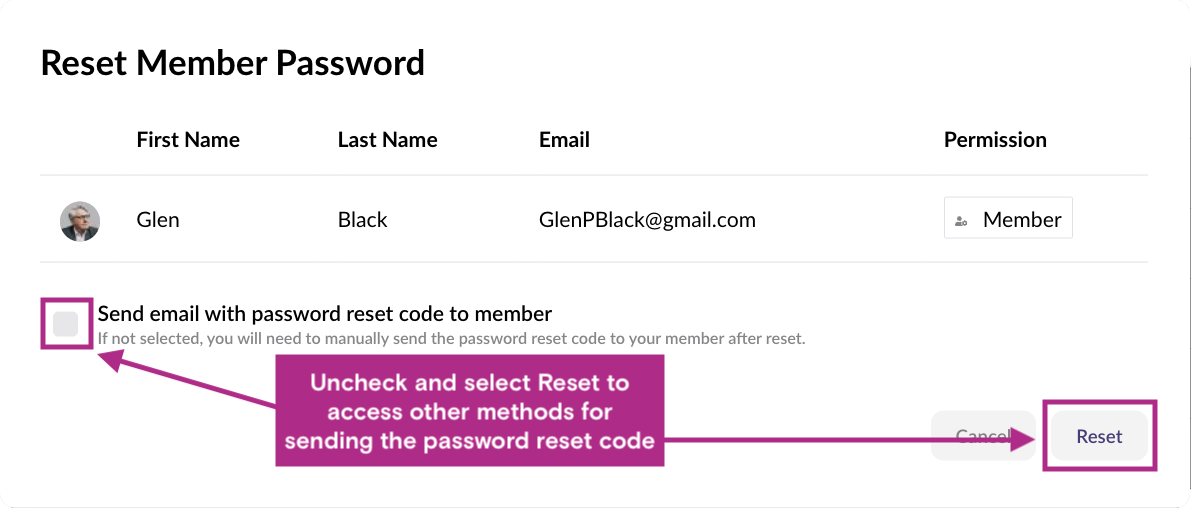Viewport: 1191px width, 508px height.
Task: Toggle the send email reset code checkbox
Action: tap(66, 323)
